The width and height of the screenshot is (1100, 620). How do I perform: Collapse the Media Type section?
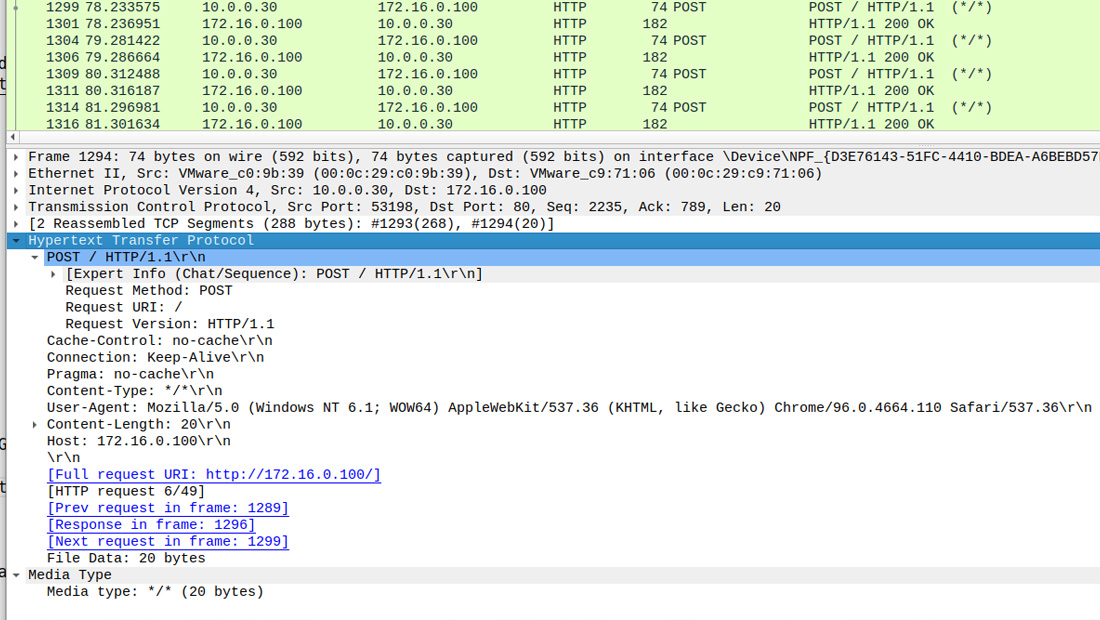[16, 575]
